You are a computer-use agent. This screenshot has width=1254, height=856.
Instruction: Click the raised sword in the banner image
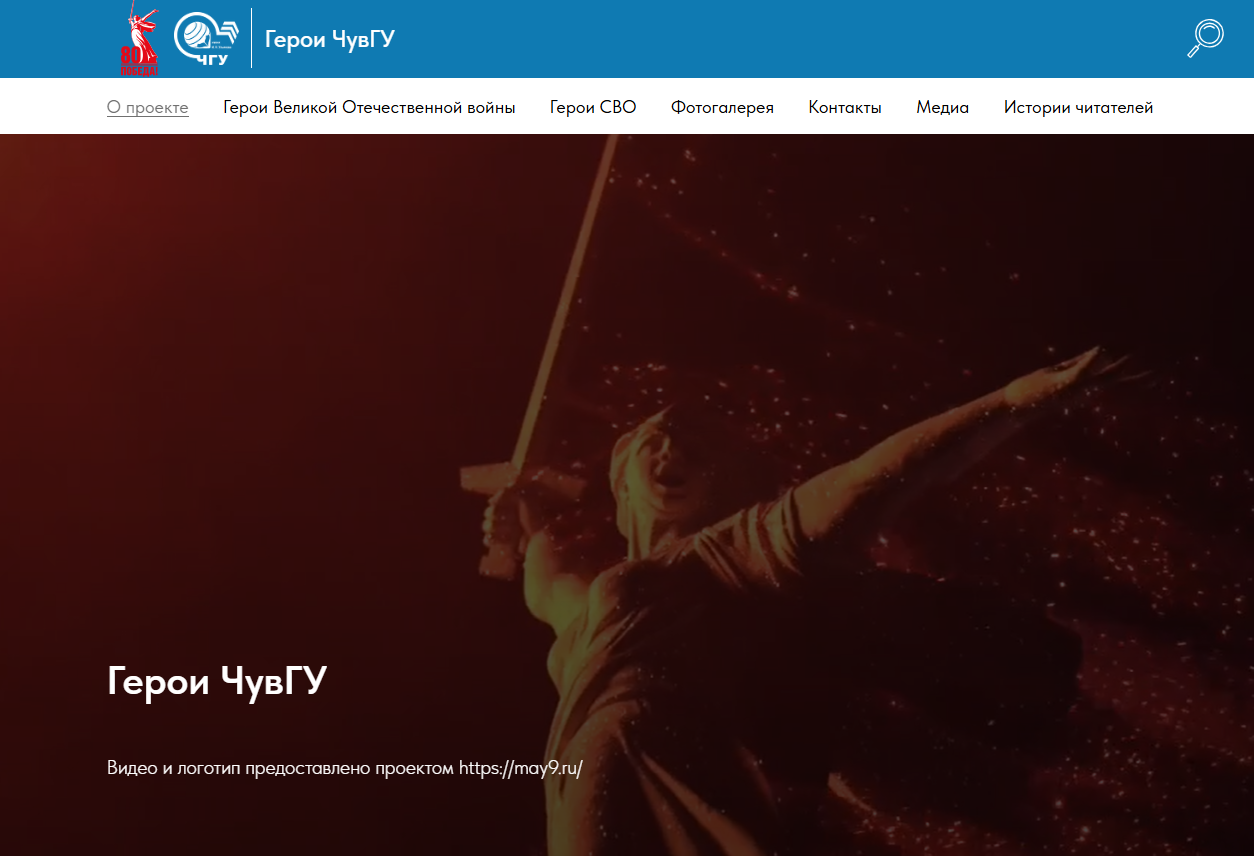570,300
